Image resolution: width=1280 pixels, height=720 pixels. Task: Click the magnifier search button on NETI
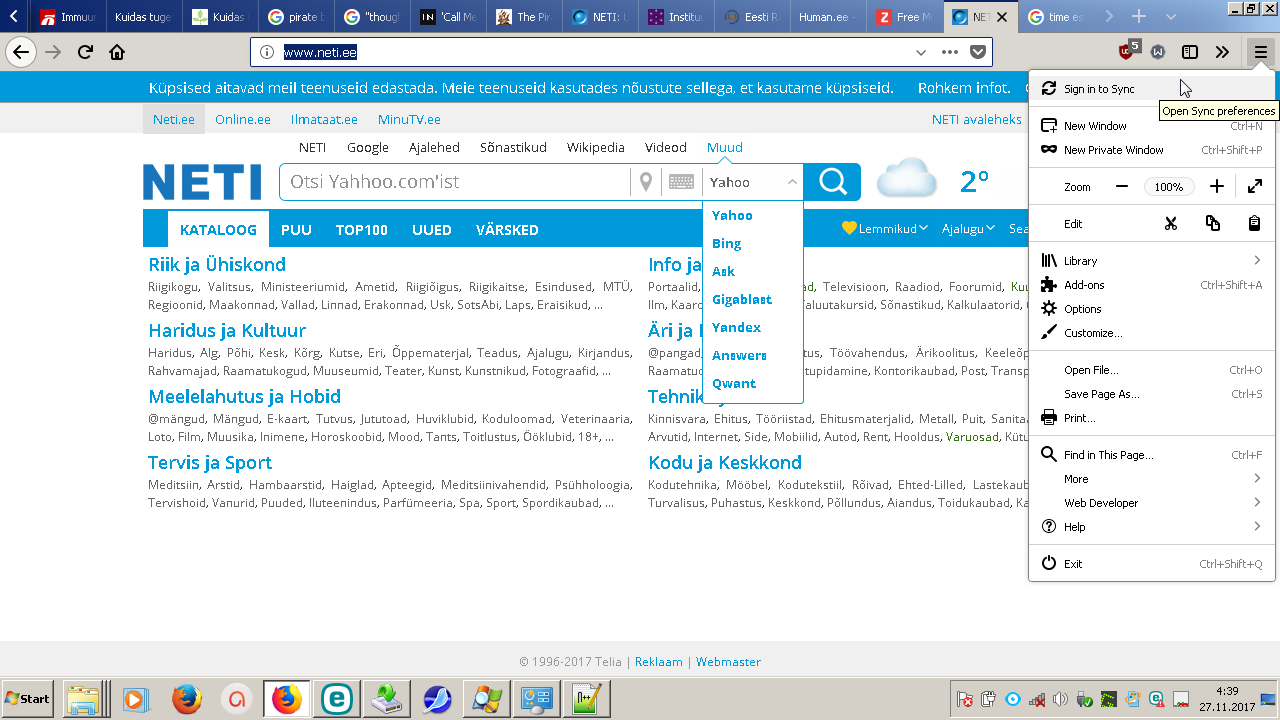point(832,182)
